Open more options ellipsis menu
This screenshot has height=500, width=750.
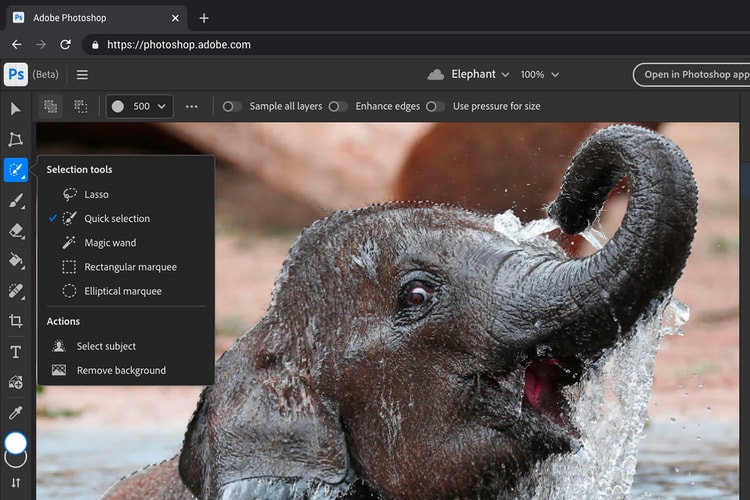pos(191,106)
